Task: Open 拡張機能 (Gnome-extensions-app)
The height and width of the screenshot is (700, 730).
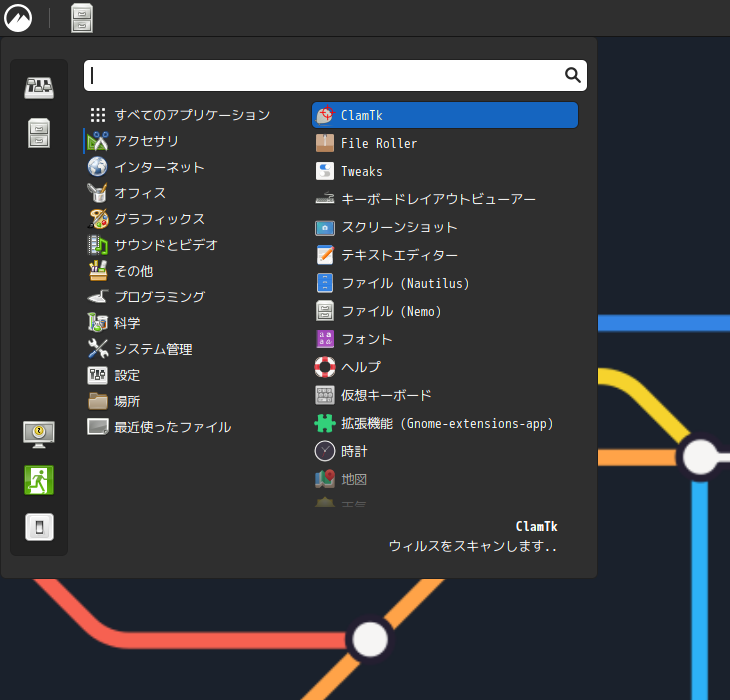Action: 445,423
